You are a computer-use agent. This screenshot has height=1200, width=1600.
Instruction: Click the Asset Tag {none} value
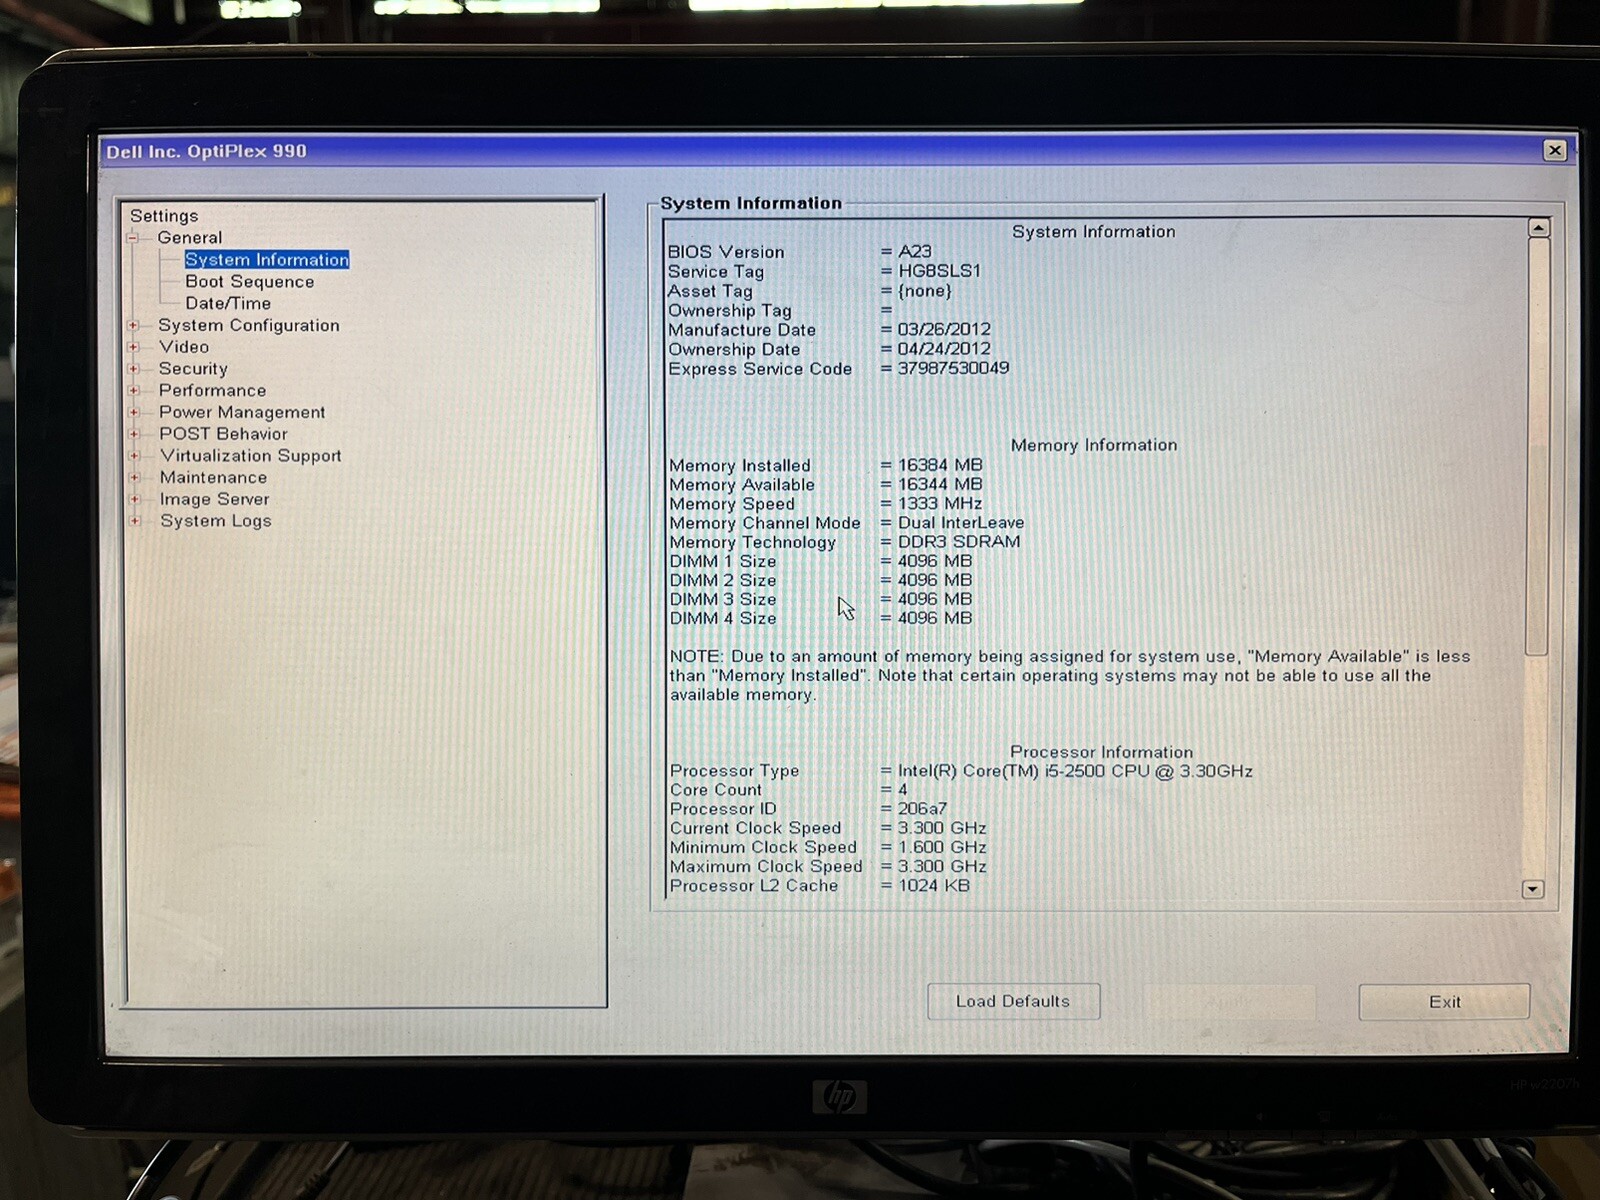[925, 291]
